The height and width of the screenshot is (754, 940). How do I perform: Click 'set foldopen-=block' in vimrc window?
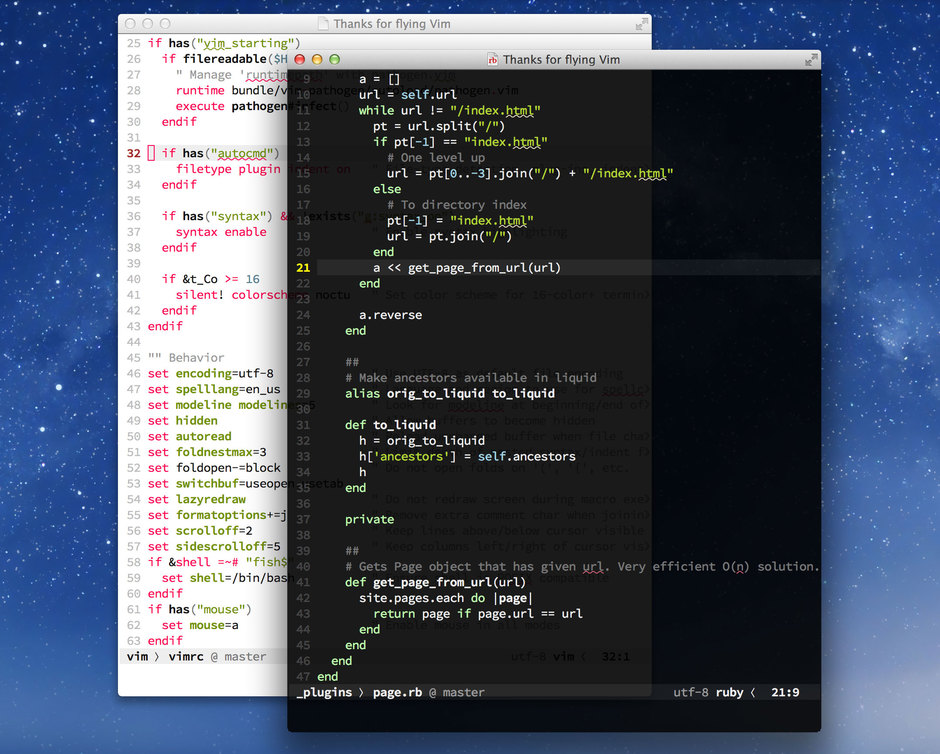pyautogui.click(x=214, y=468)
